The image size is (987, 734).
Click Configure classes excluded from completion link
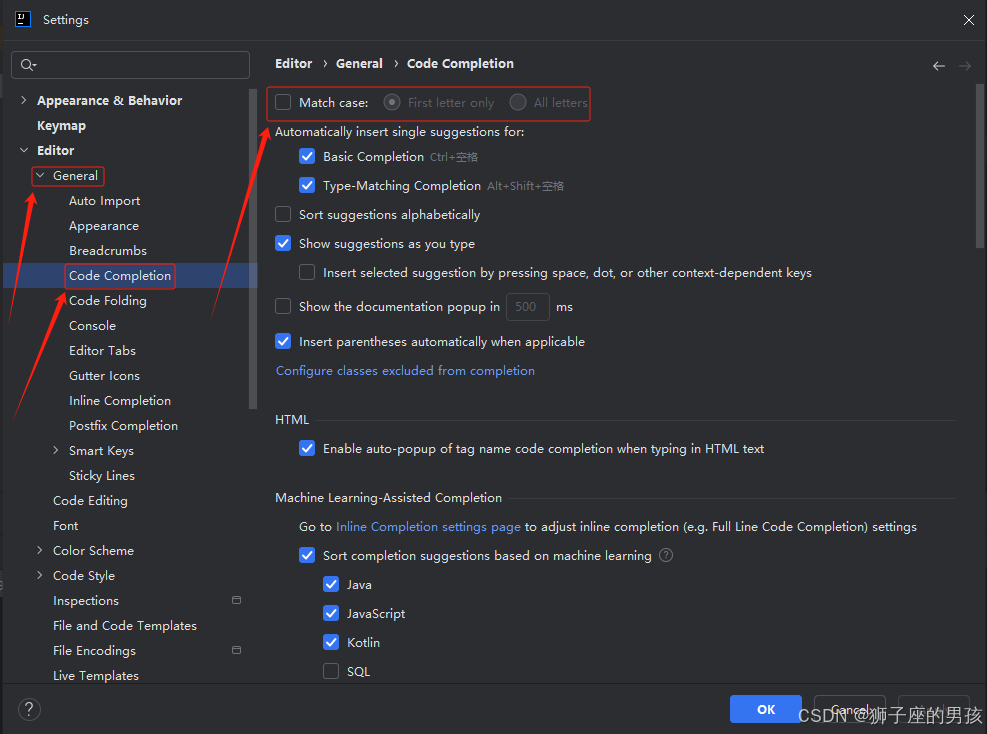point(405,371)
